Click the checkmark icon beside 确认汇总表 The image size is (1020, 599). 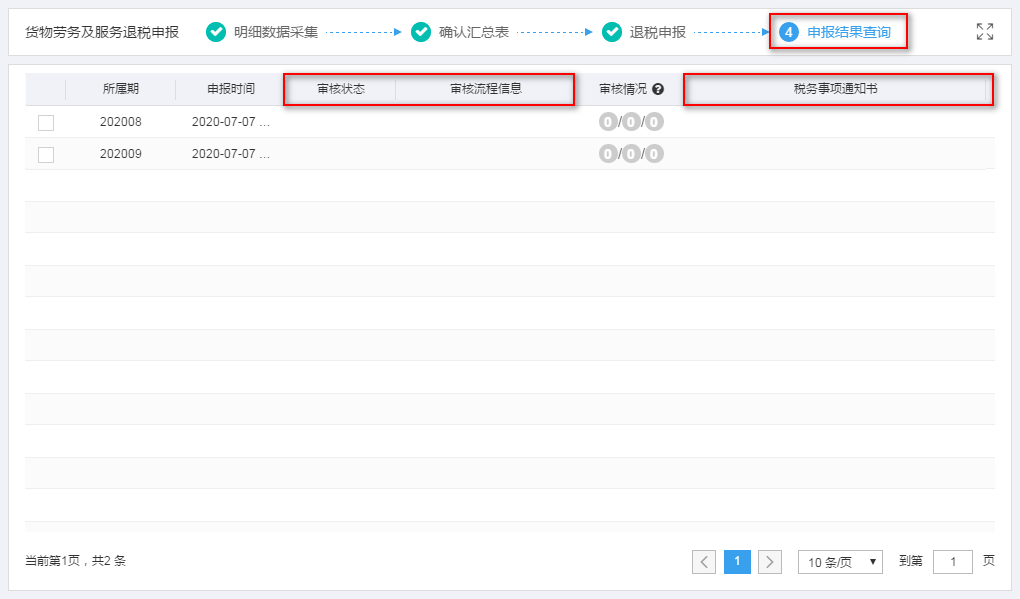point(421,32)
